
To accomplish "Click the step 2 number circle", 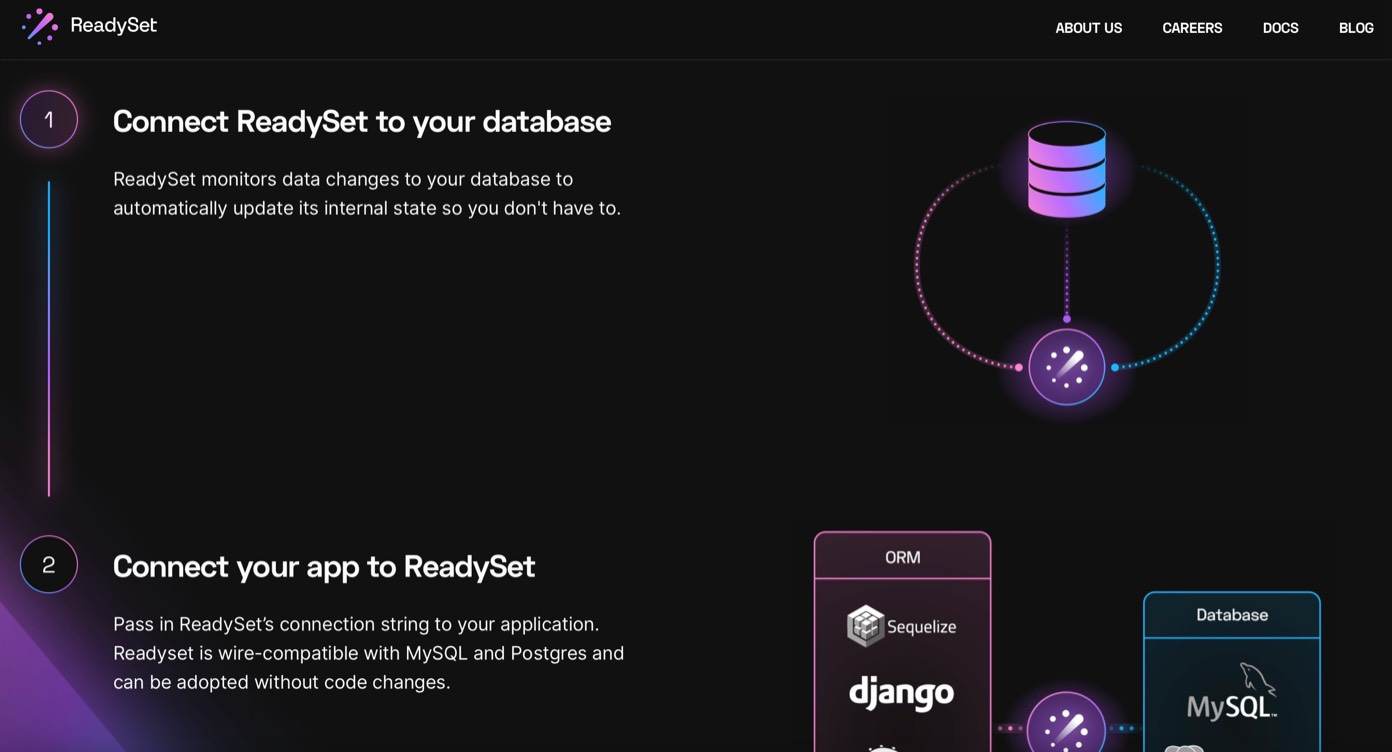I will pyautogui.click(x=49, y=564).
